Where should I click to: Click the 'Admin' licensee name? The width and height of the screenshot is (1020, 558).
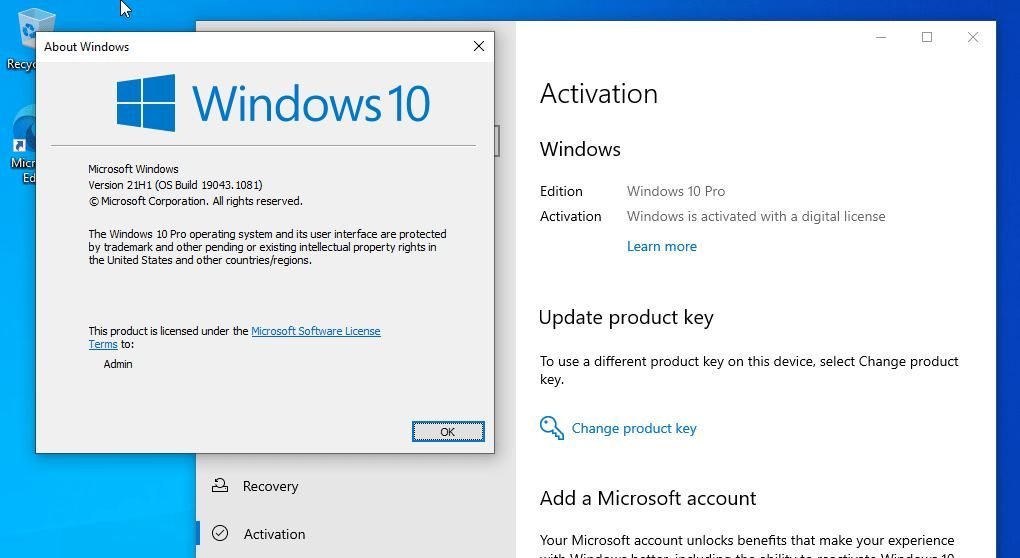point(118,364)
